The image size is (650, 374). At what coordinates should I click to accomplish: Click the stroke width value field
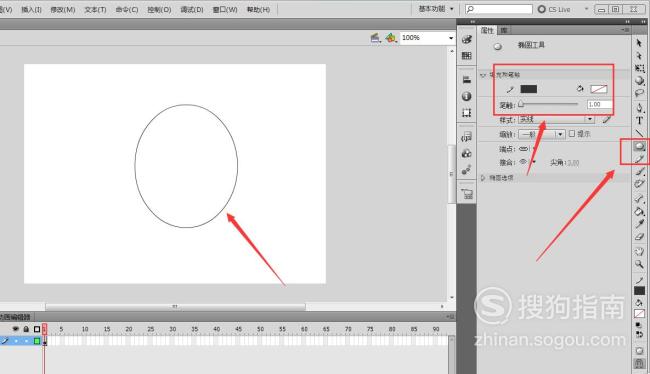point(599,104)
